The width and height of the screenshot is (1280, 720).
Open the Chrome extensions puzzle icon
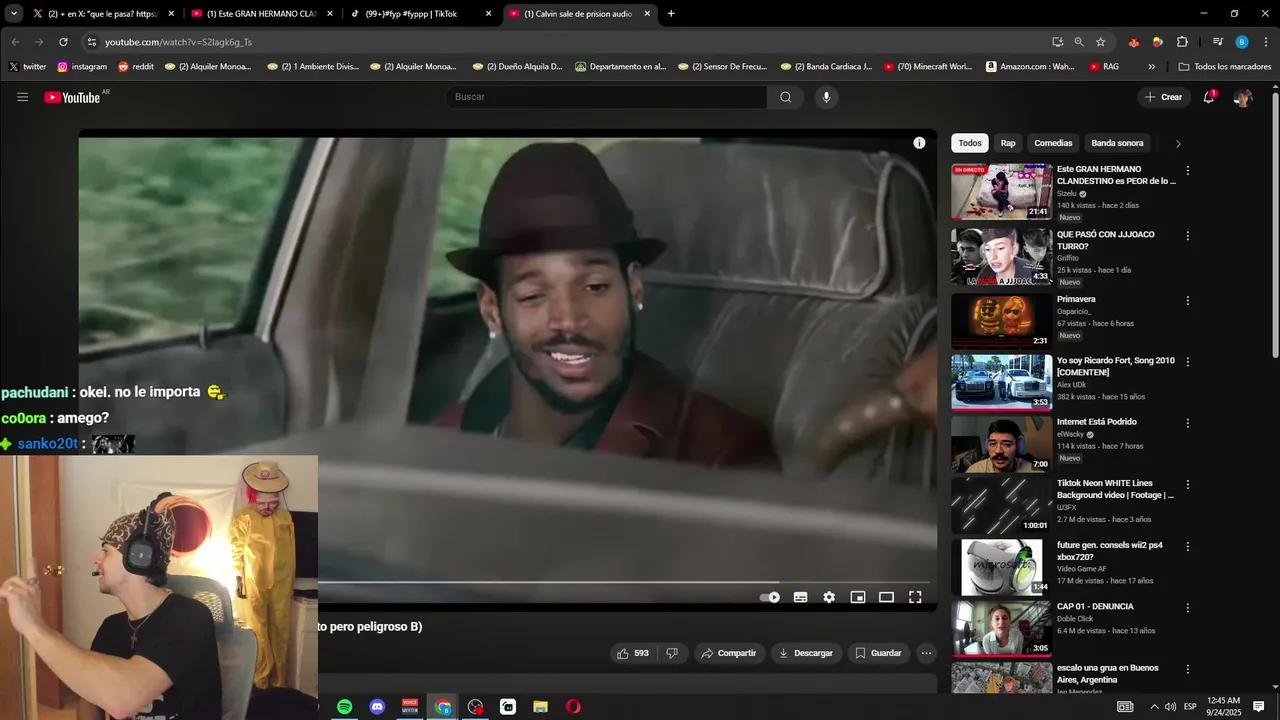(1182, 42)
